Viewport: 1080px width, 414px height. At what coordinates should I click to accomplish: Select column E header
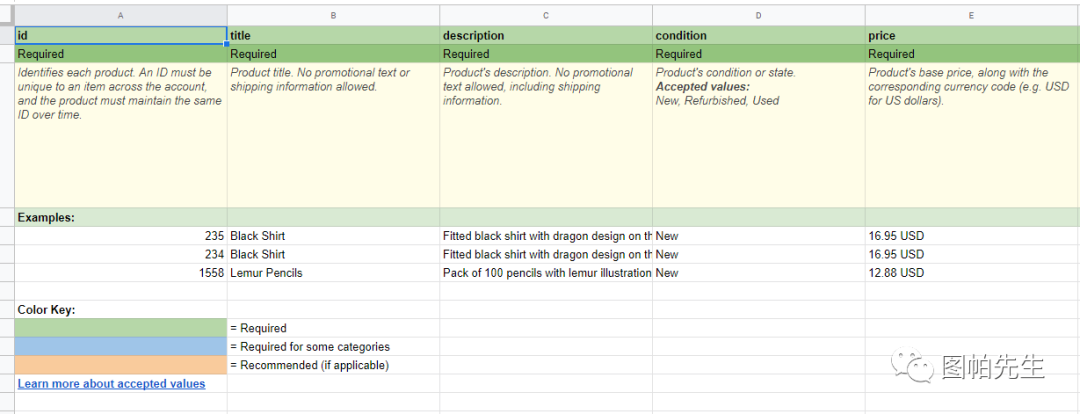click(972, 15)
